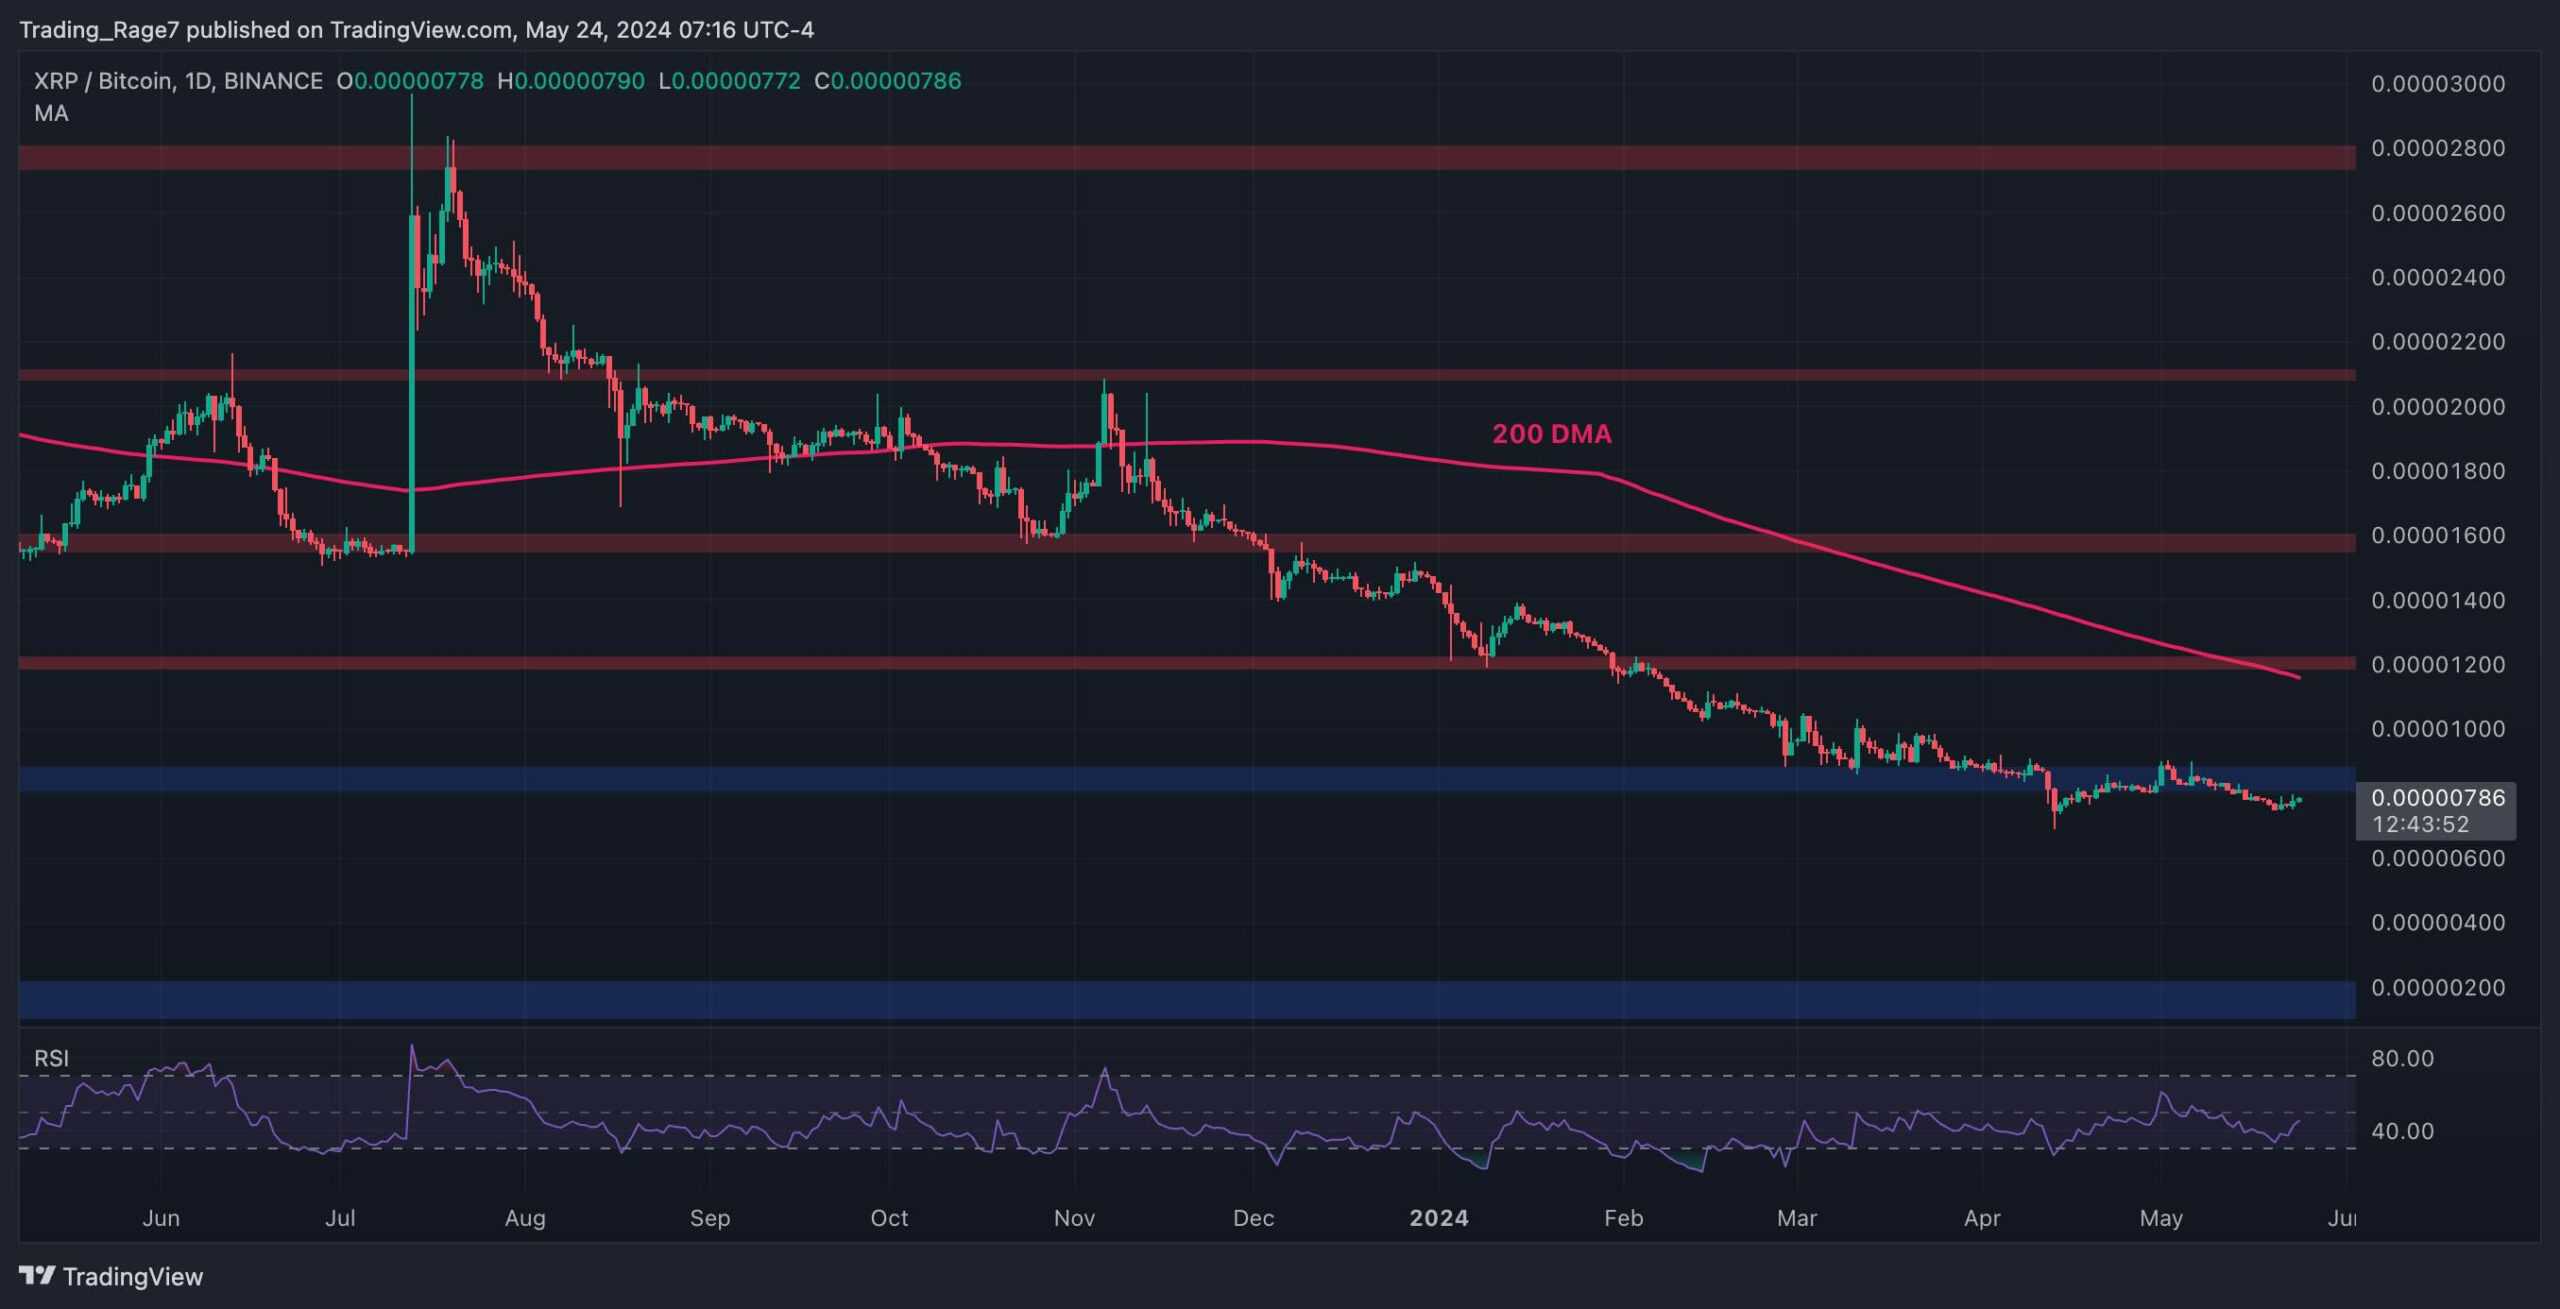
Task: Click the 0.00002600 price axis label
Action: point(2438,213)
